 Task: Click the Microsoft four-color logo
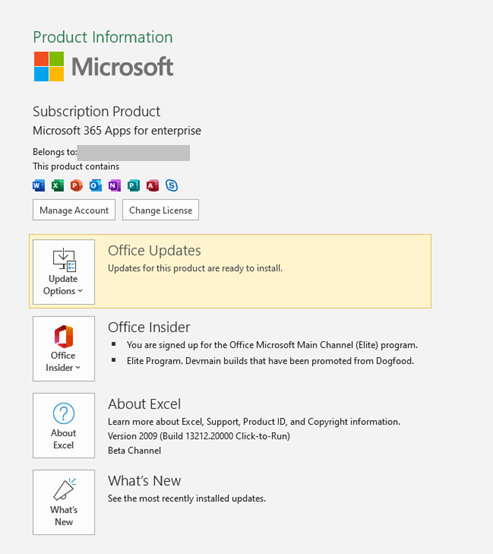pyautogui.click(x=49, y=66)
